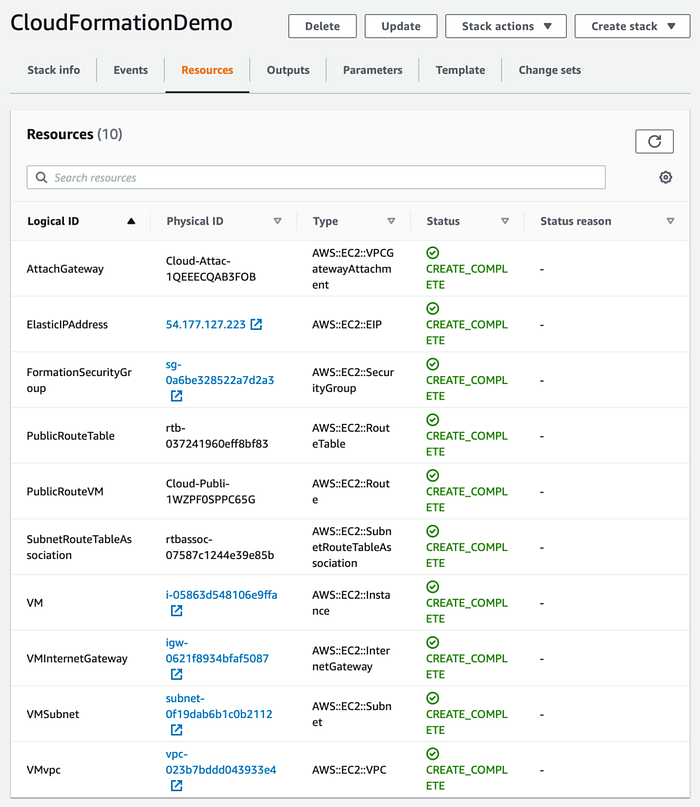This screenshot has height=807, width=700.
Task: Open external link icon for sg-0a6be328522a7d2a3
Action: pyautogui.click(x=177, y=396)
